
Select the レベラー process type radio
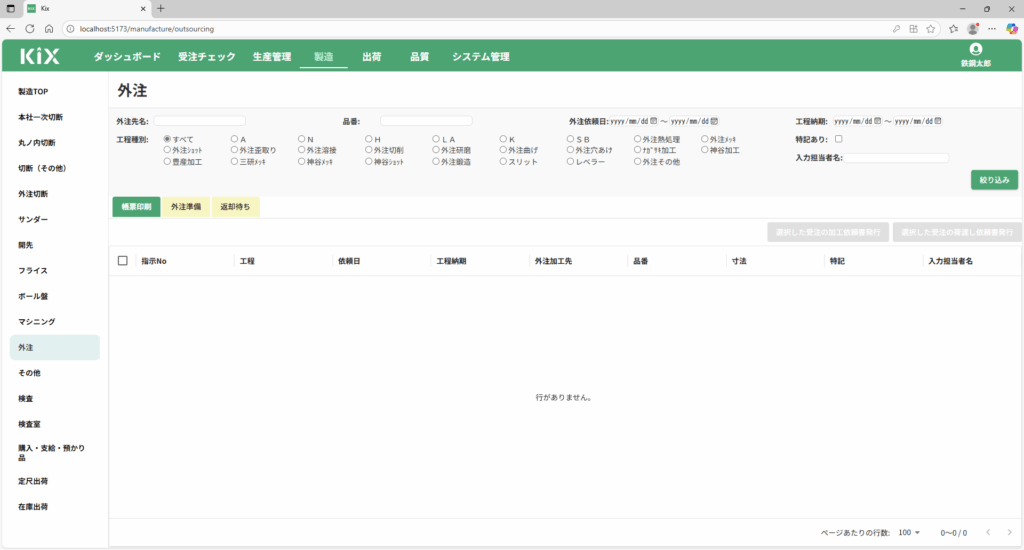(571, 161)
